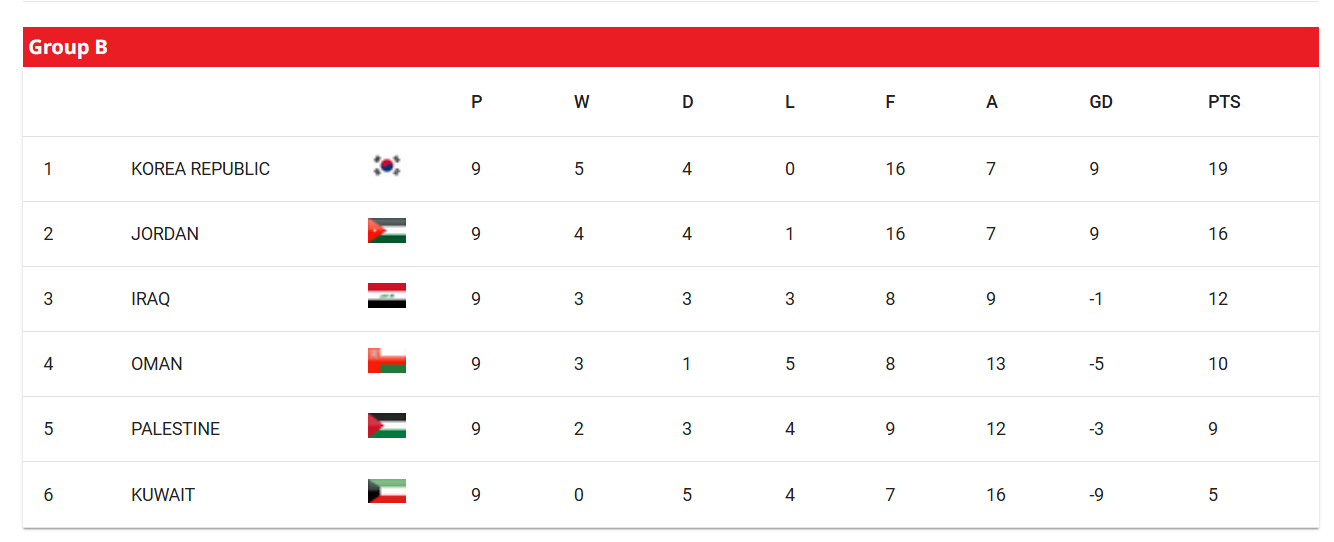
Task: Open the KUWAIT team name
Action: click(x=163, y=495)
